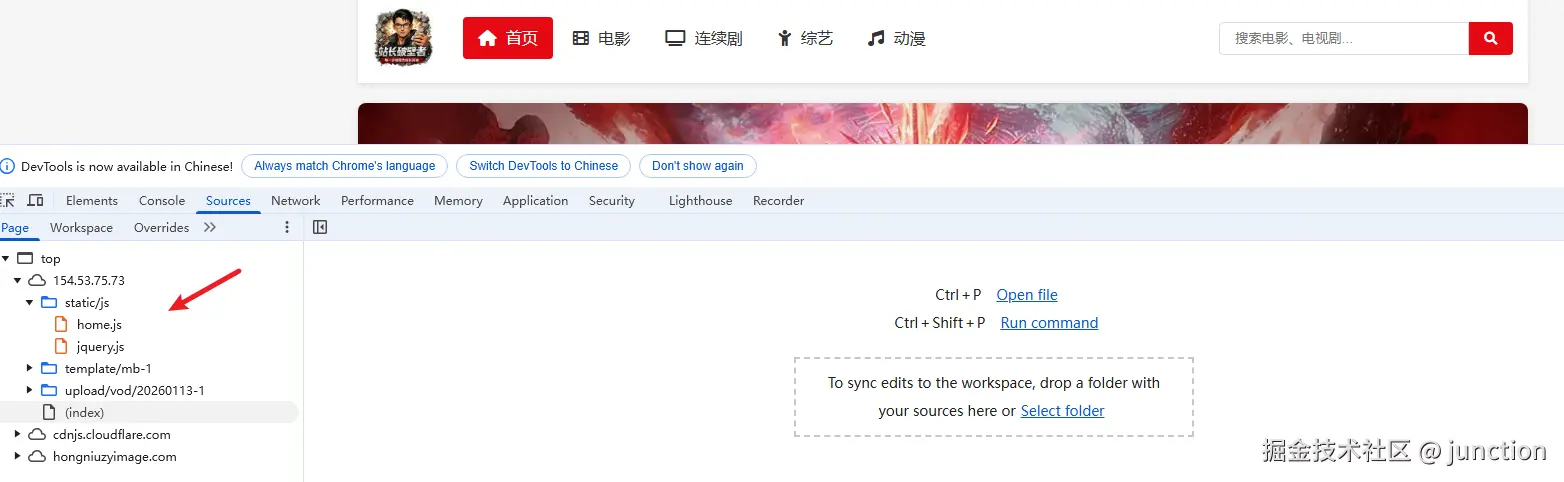Click the static/js folder icon
The width and height of the screenshot is (1564, 482).
pos(49,302)
